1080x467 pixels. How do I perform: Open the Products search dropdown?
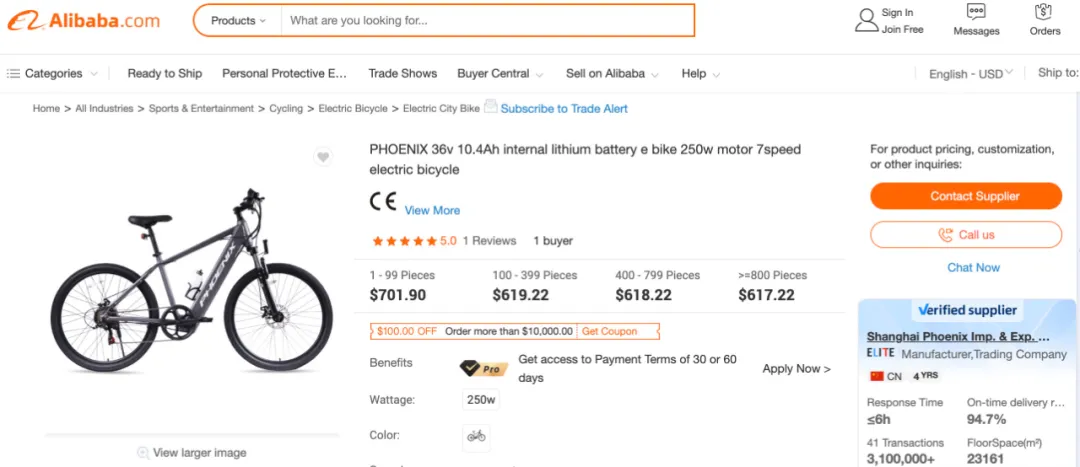pyautogui.click(x=238, y=21)
